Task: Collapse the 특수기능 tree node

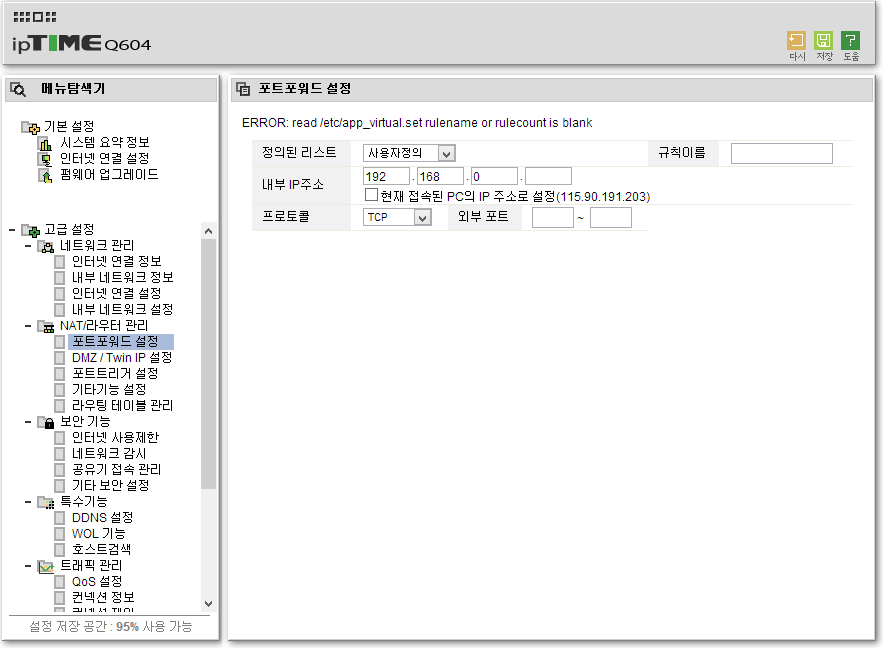Action: (28, 502)
